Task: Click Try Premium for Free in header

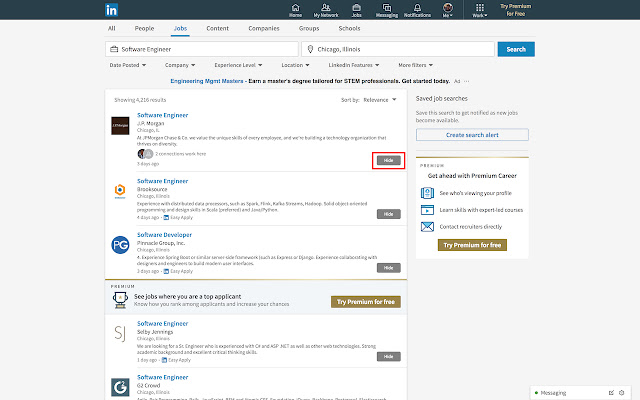Action: pos(516,10)
